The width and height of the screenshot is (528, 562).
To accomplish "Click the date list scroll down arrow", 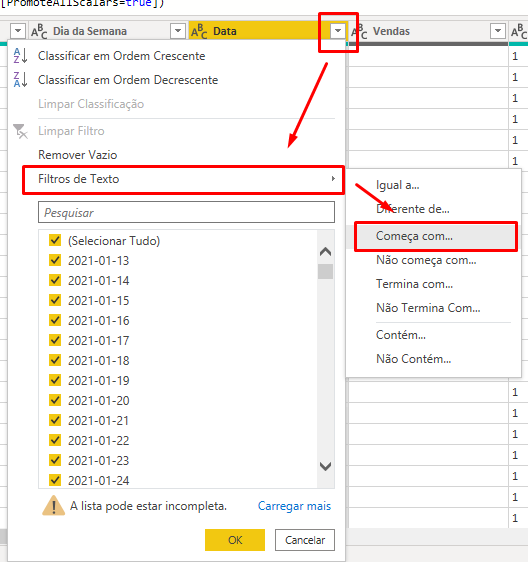I will 325,466.
